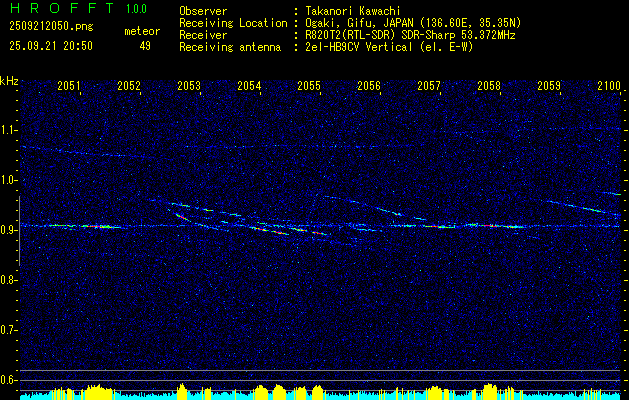Viewport: 629px width, 400px height.
Task: Click the kHz axis unit label
Action: click(x=9, y=81)
